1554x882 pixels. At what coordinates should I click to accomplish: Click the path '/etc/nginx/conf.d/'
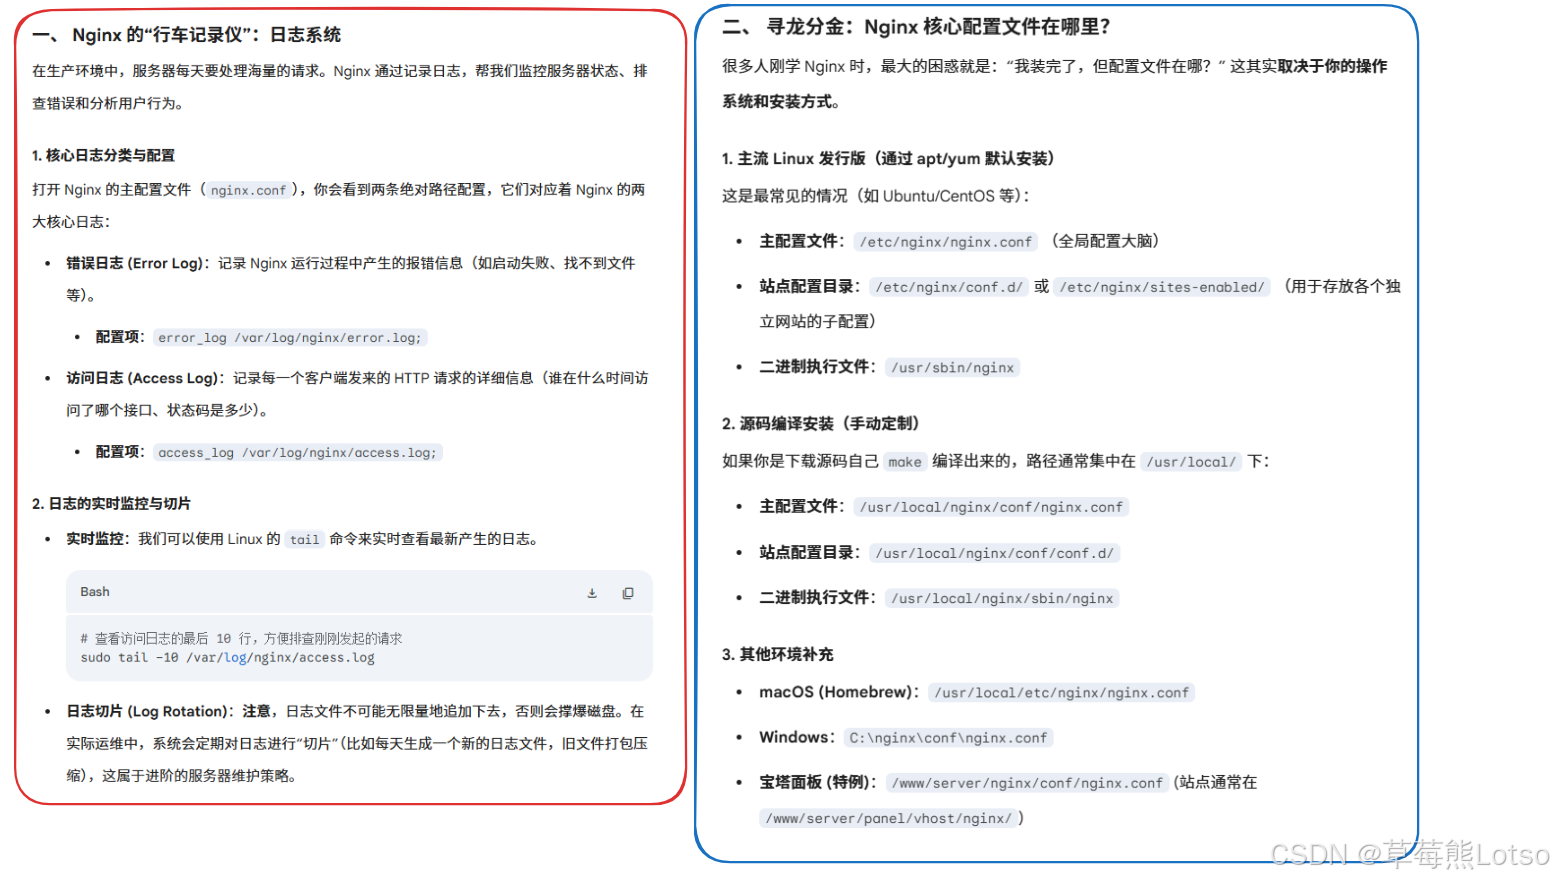pyautogui.click(x=949, y=287)
